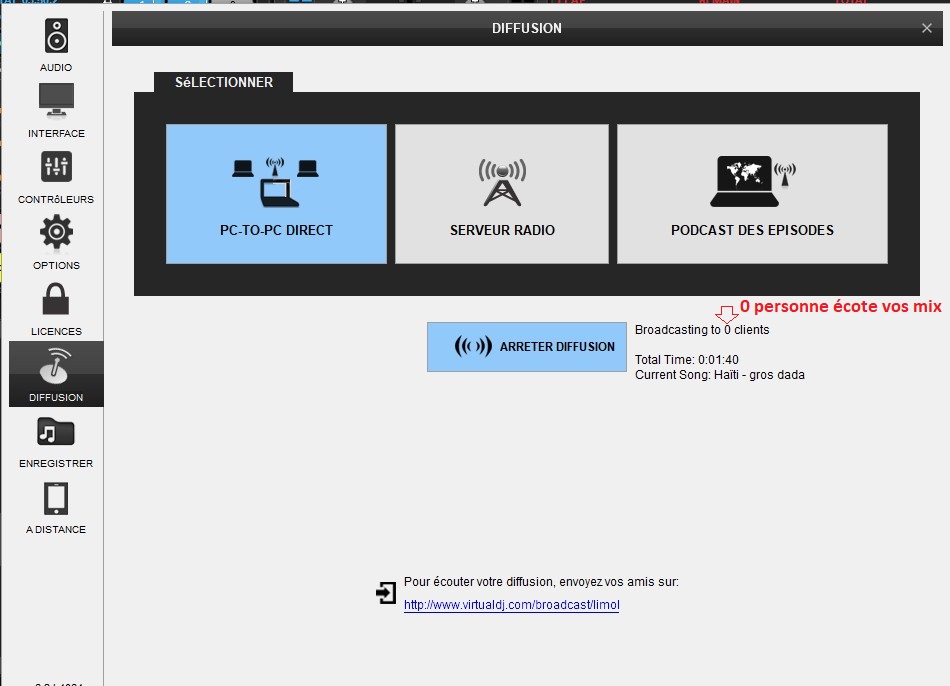Open the Enregistrer music folder icon
The image size is (950, 686).
[x=56, y=432]
